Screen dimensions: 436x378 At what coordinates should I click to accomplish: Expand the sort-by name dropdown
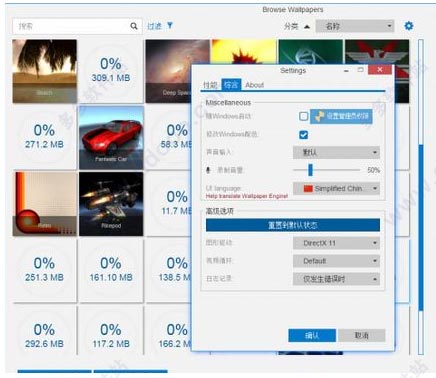point(355,26)
